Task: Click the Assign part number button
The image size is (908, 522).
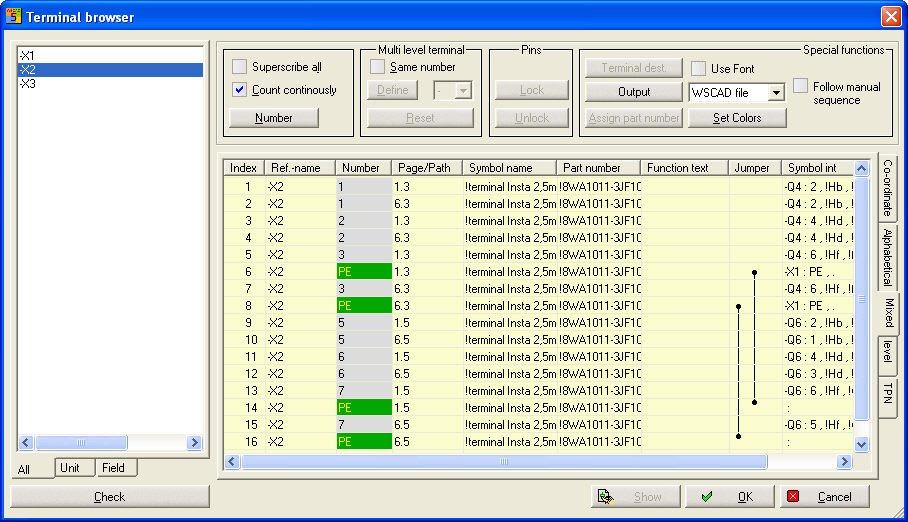Action: click(634, 118)
